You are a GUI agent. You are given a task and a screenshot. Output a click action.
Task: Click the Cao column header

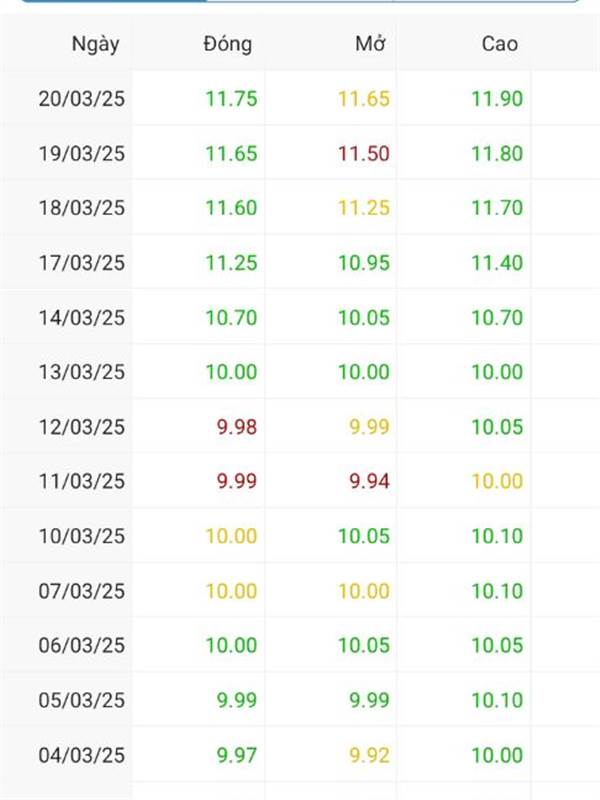pos(499,44)
